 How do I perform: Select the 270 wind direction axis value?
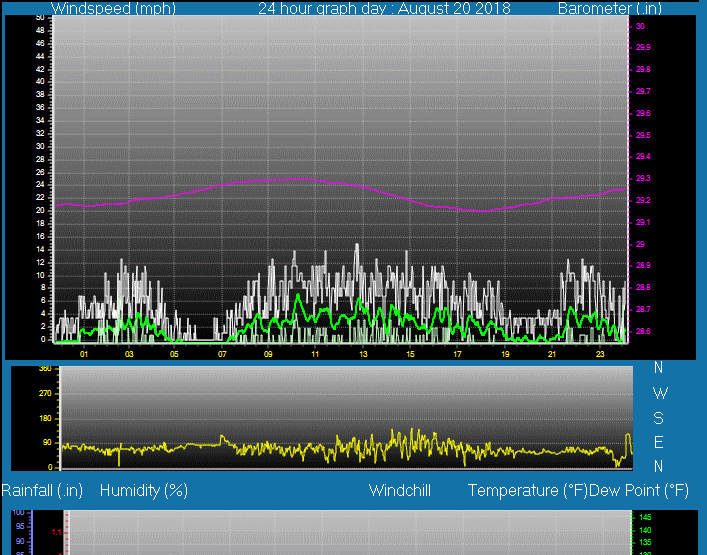(46, 394)
